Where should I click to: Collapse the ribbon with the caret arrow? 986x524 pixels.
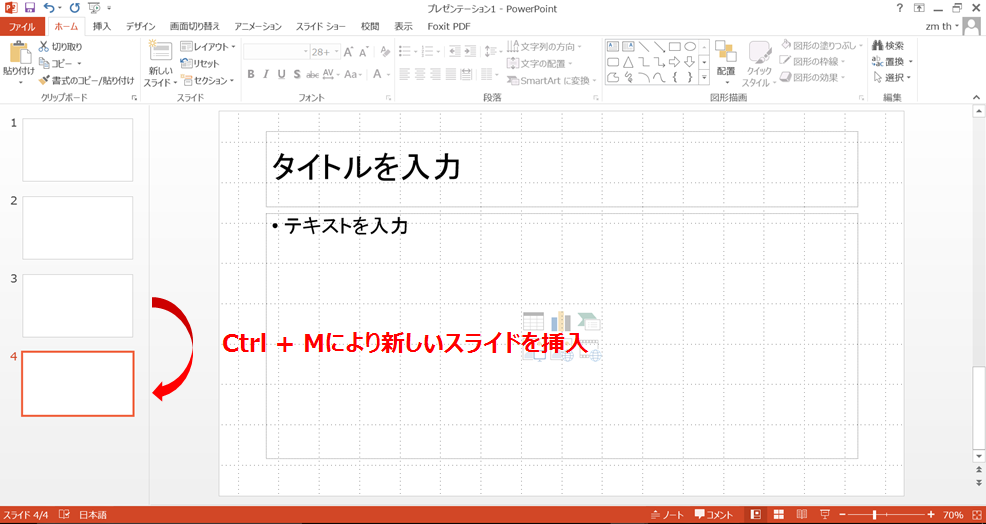[977, 98]
